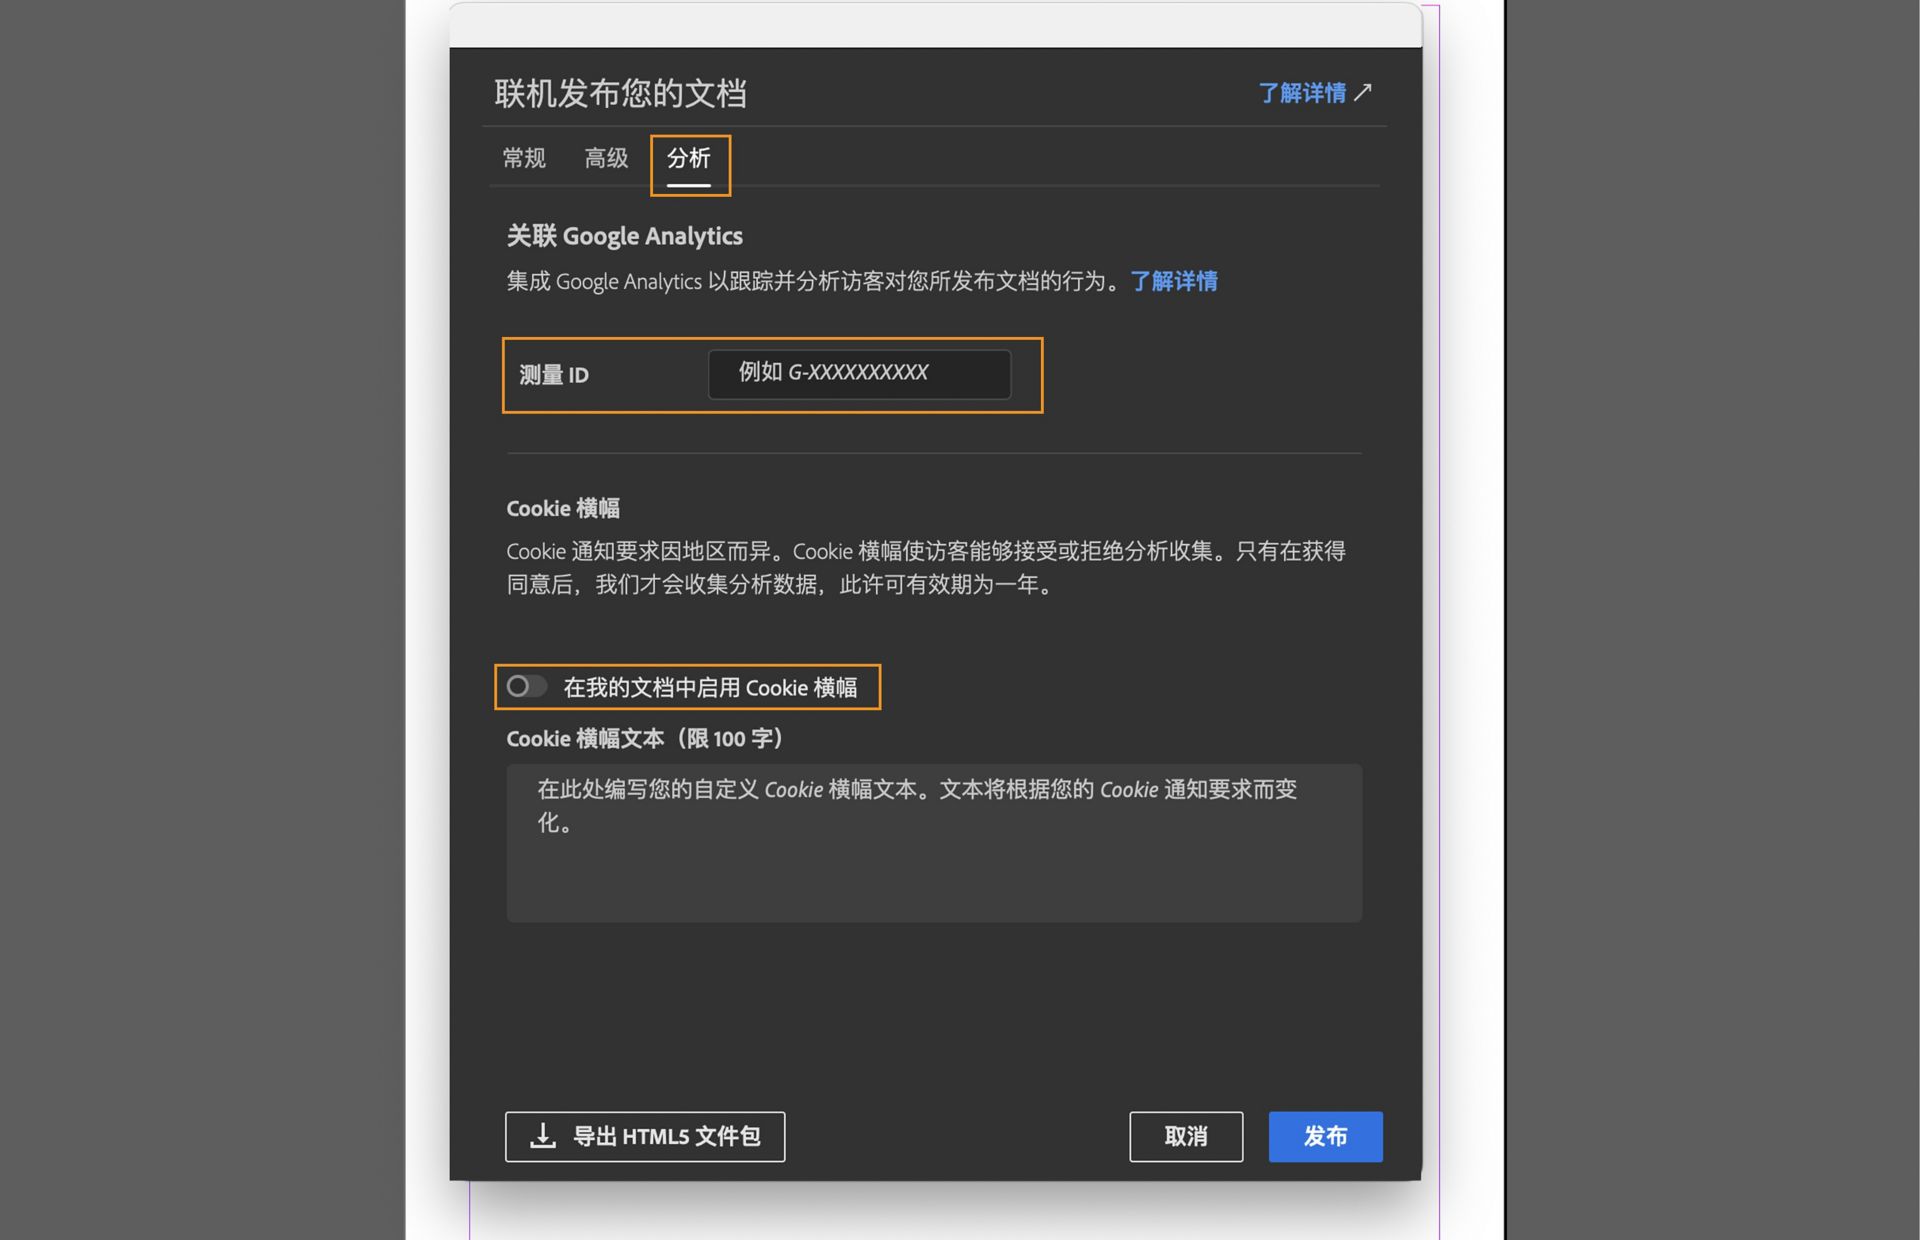Click the toggle switch knob for Cookie banner
Screen dimensions: 1920x1240
[x=519, y=687]
